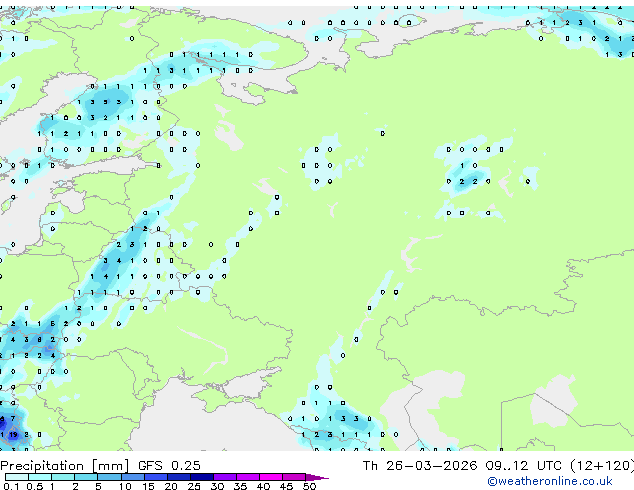This screenshot has width=634, height=490.
Task: Open the weatheronline.co.uk copyright link
Action: point(549,481)
